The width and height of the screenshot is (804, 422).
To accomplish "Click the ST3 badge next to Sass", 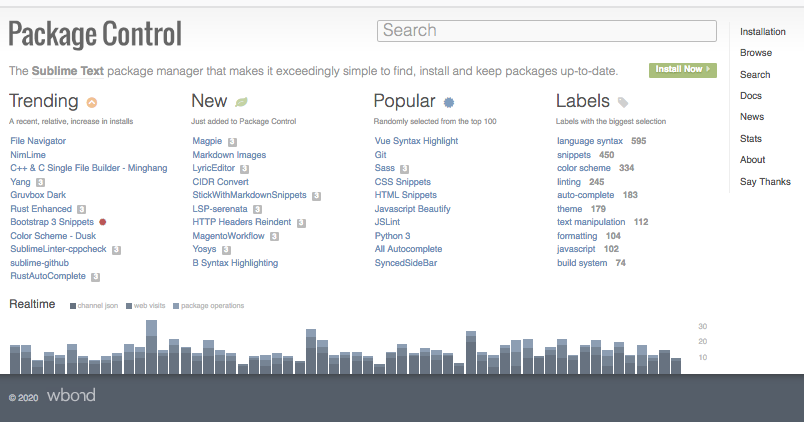I will click(x=405, y=169).
